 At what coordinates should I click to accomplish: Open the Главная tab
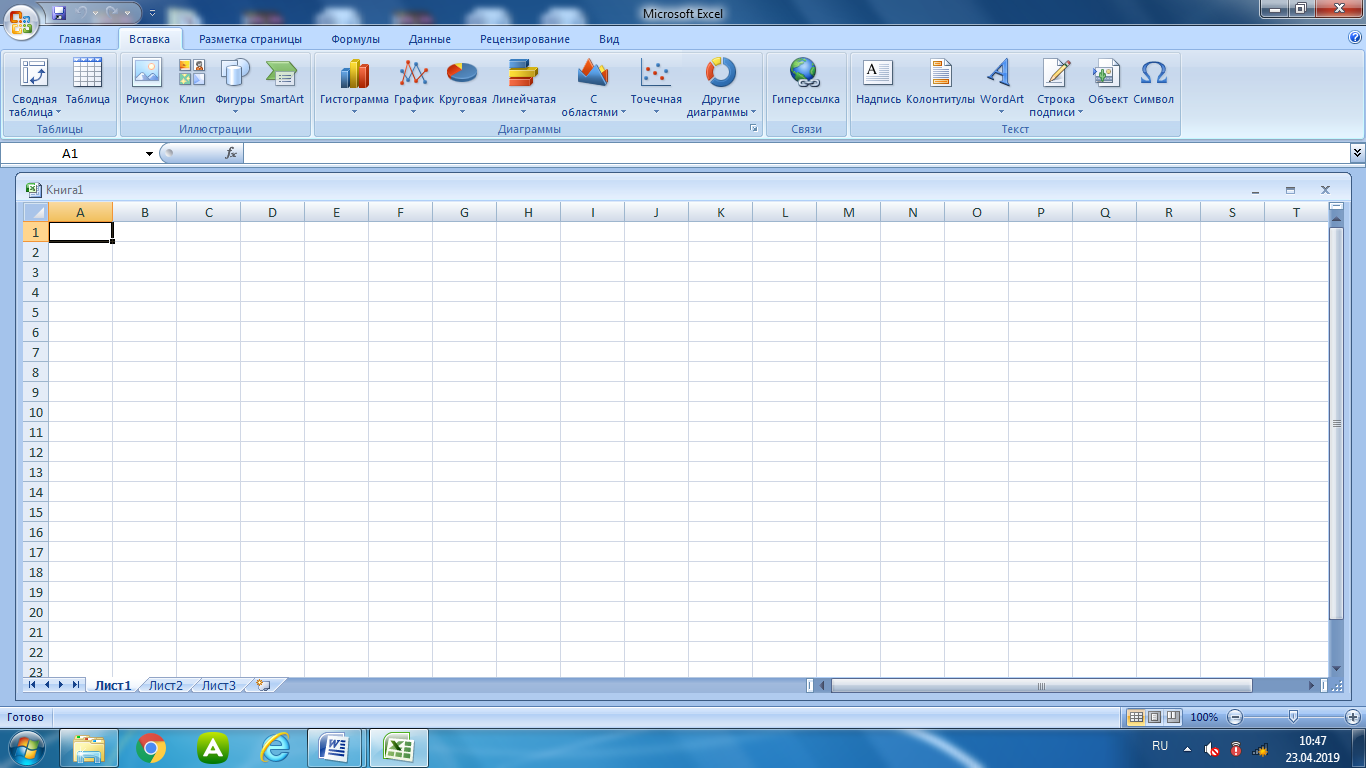pos(80,39)
